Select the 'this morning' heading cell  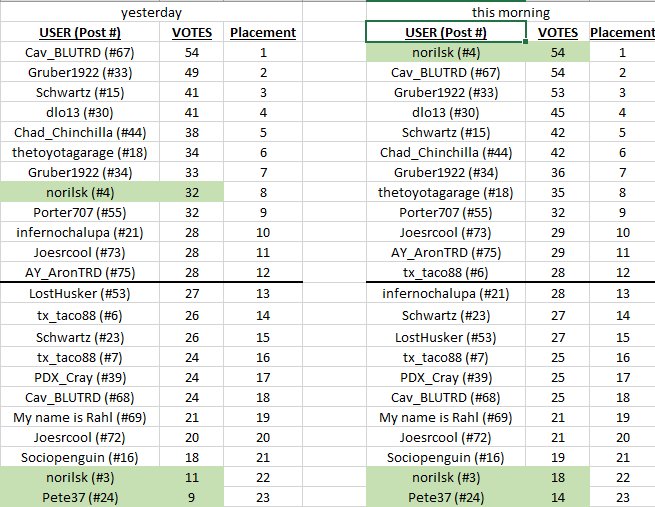[510, 12]
